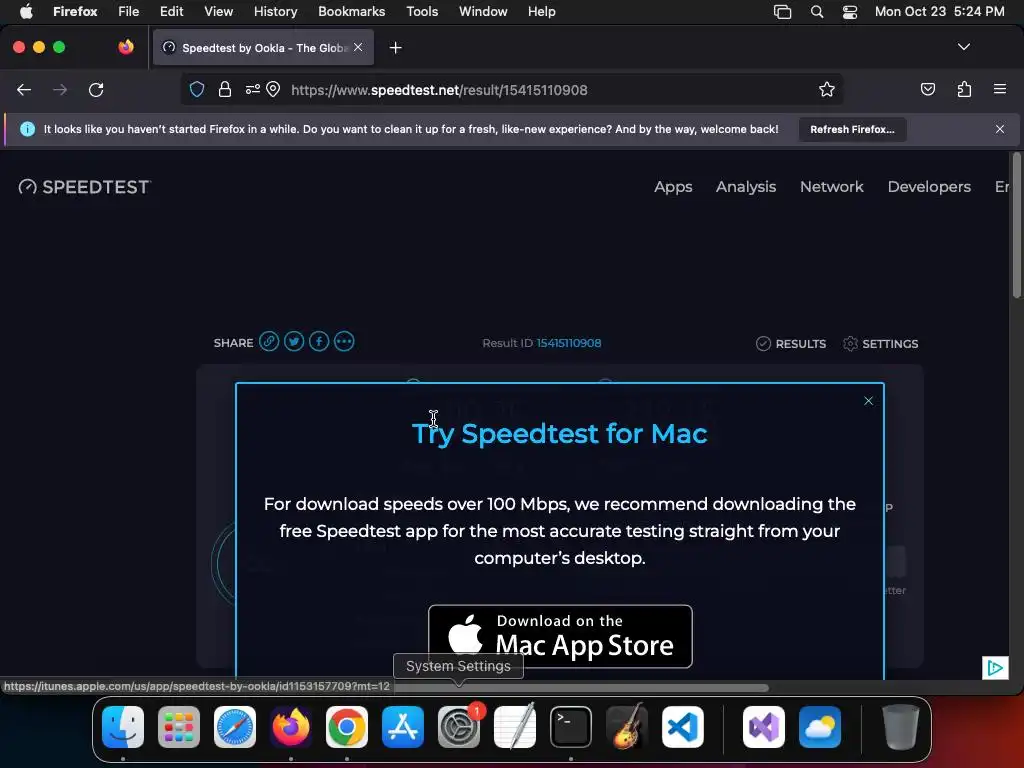Open the RESULTS history link
Viewport: 1024px width, 768px height.
pyautogui.click(x=791, y=344)
